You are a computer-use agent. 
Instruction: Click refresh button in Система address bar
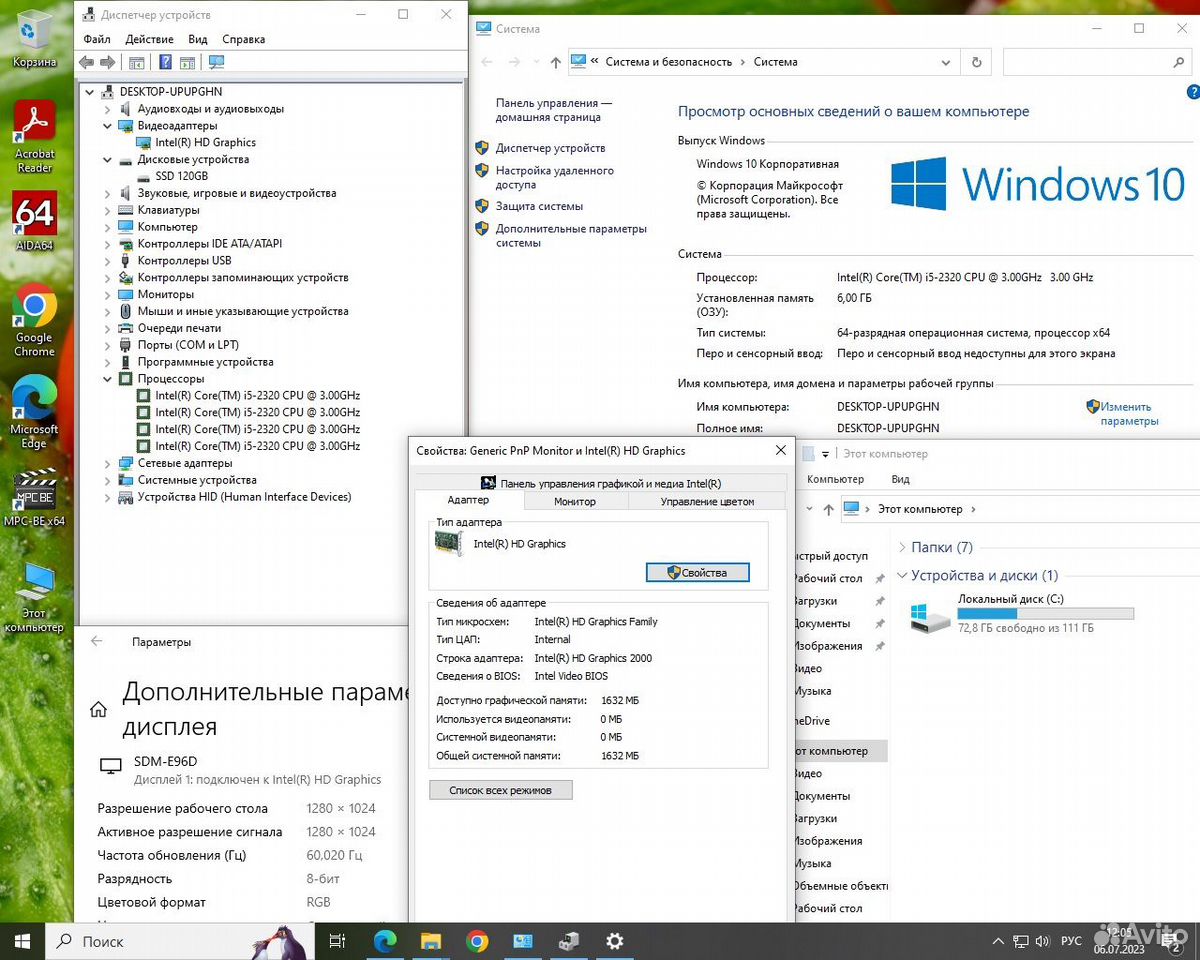[977, 62]
